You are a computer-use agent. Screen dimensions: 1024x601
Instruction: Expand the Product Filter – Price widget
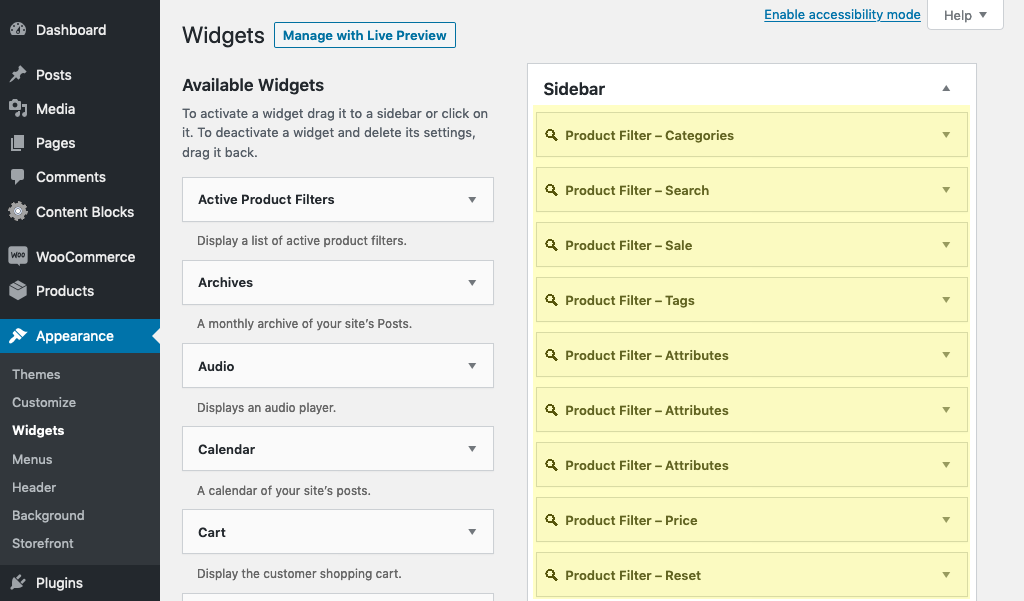pos(946,519)
